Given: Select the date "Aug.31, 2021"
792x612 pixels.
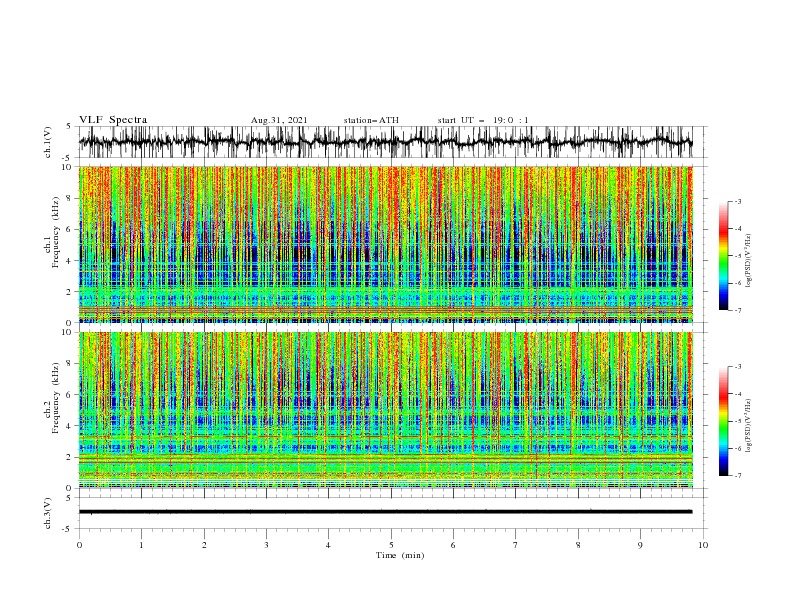Looking at the screenshot, I should pyautogui.click(x=279, y=120).
